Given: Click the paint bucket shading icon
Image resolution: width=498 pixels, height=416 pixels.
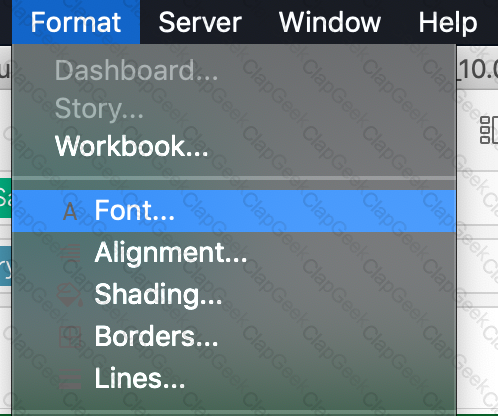Looking at the screenshot, I should point(70,295).
